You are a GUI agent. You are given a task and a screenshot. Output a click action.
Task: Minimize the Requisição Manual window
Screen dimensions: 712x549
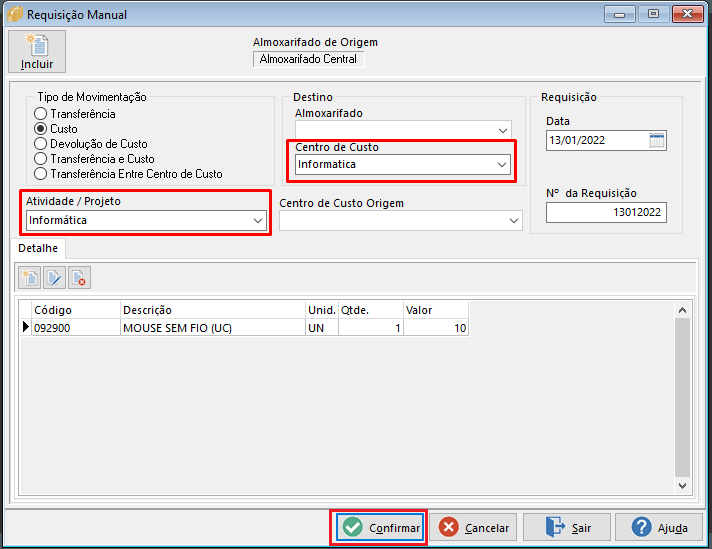(619, 15)
